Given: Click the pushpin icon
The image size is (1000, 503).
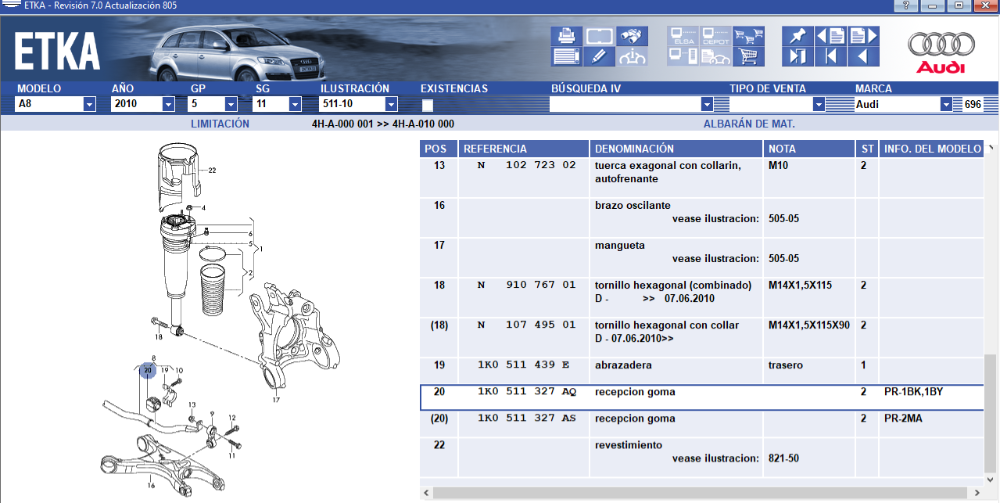Looking at the screenshot, I should pyautogui.click(x=797, y=36).
